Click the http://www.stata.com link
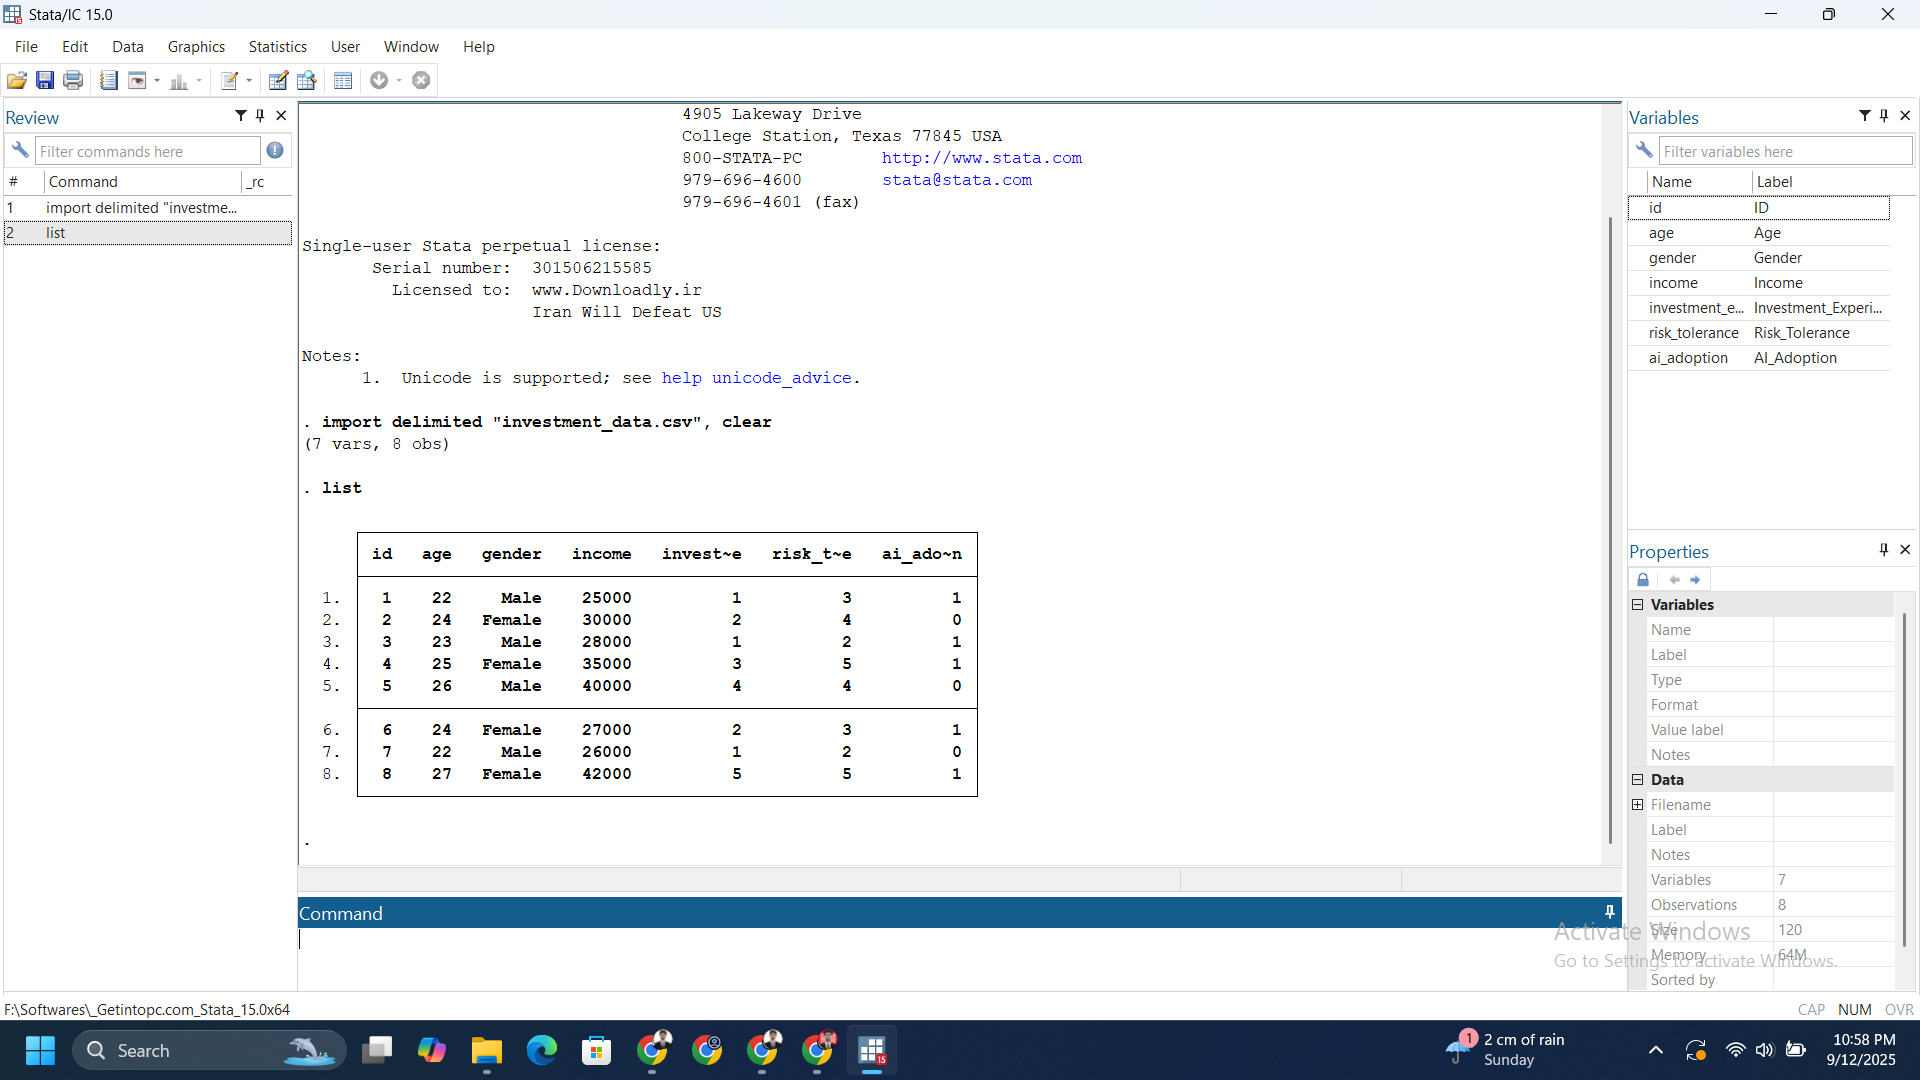 (x=981, y=158)
